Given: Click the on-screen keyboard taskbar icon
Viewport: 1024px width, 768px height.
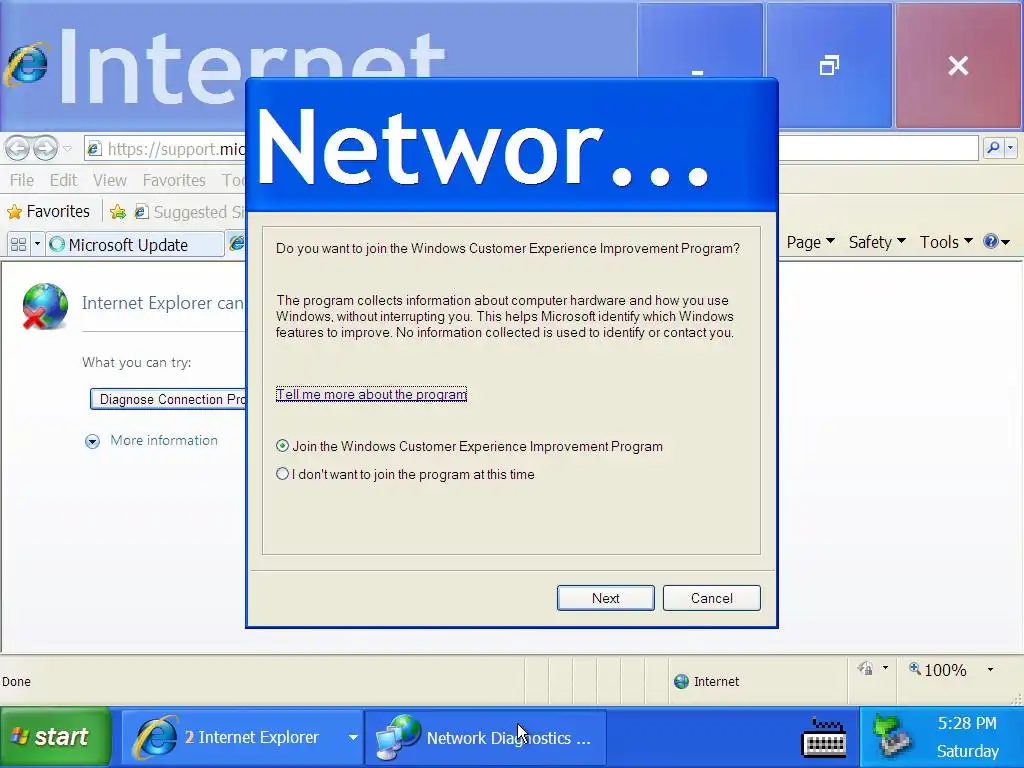Looking at the screenshot, I should 824,737.
